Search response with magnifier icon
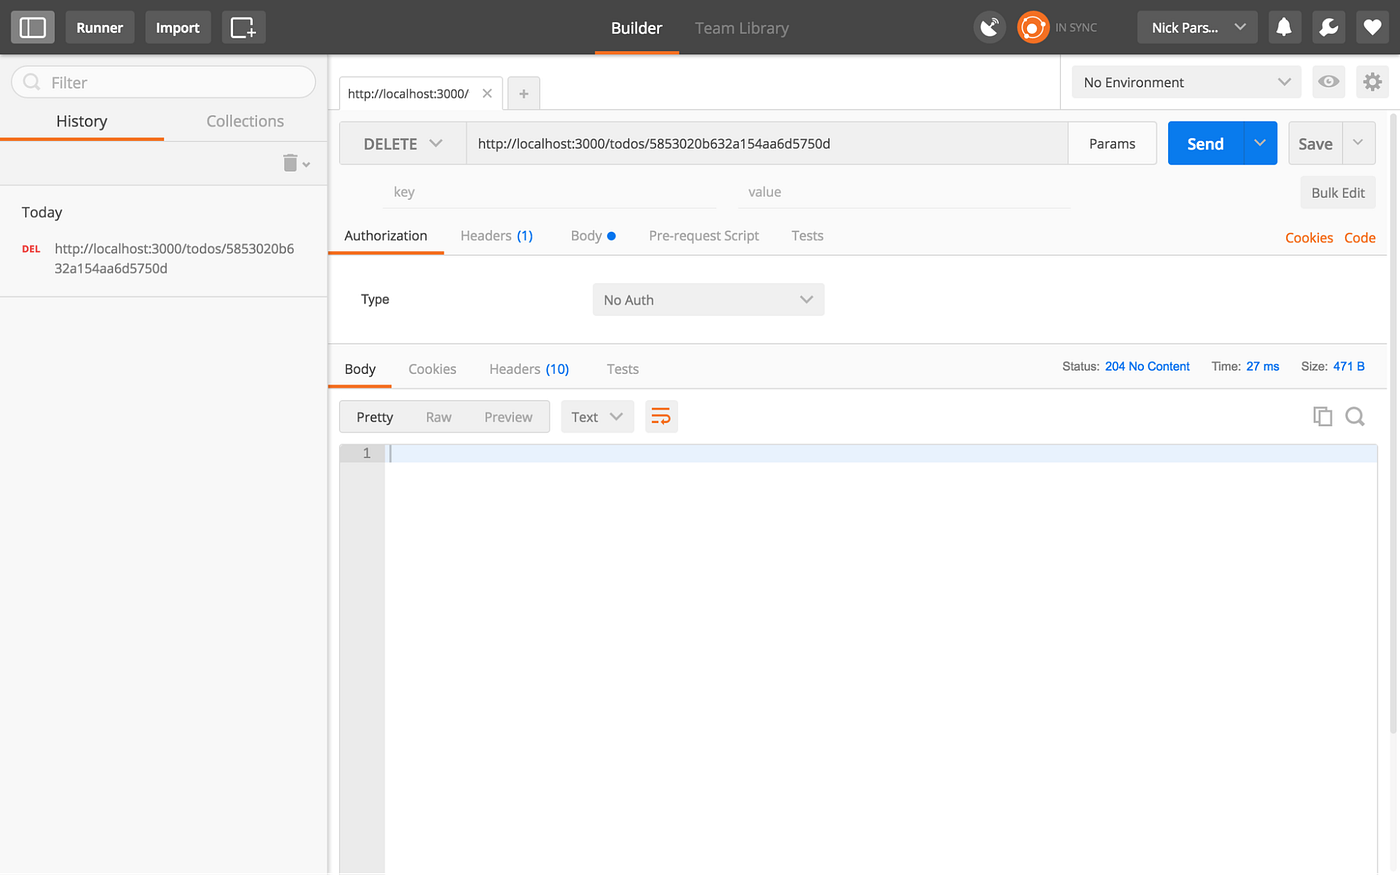 (1355, 417)
